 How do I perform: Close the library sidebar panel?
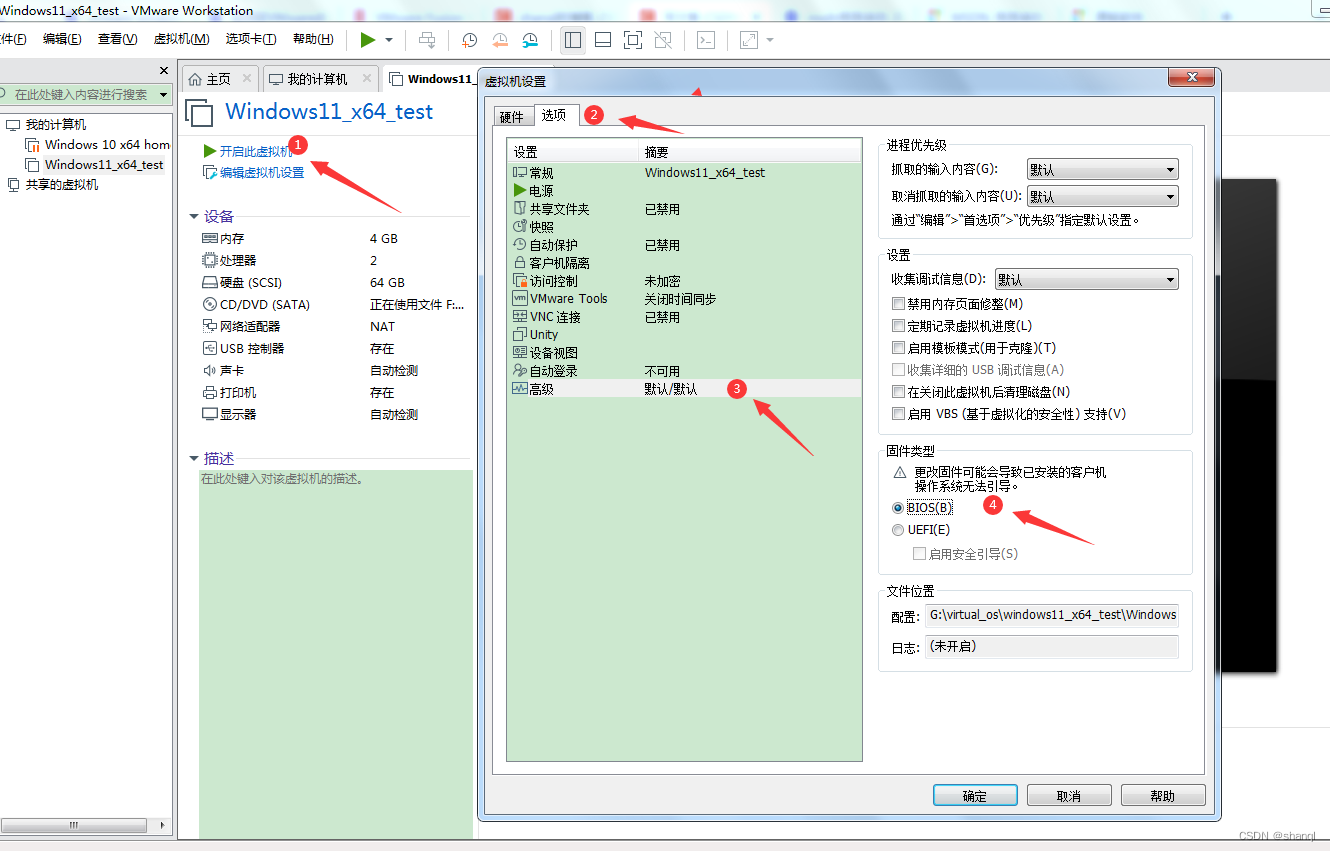coord(165,70)
